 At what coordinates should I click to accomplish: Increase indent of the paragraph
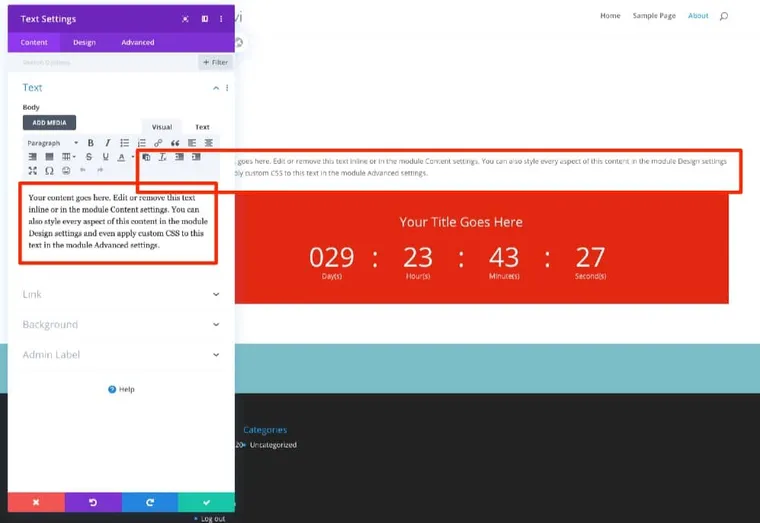click(x=196, y=157)
